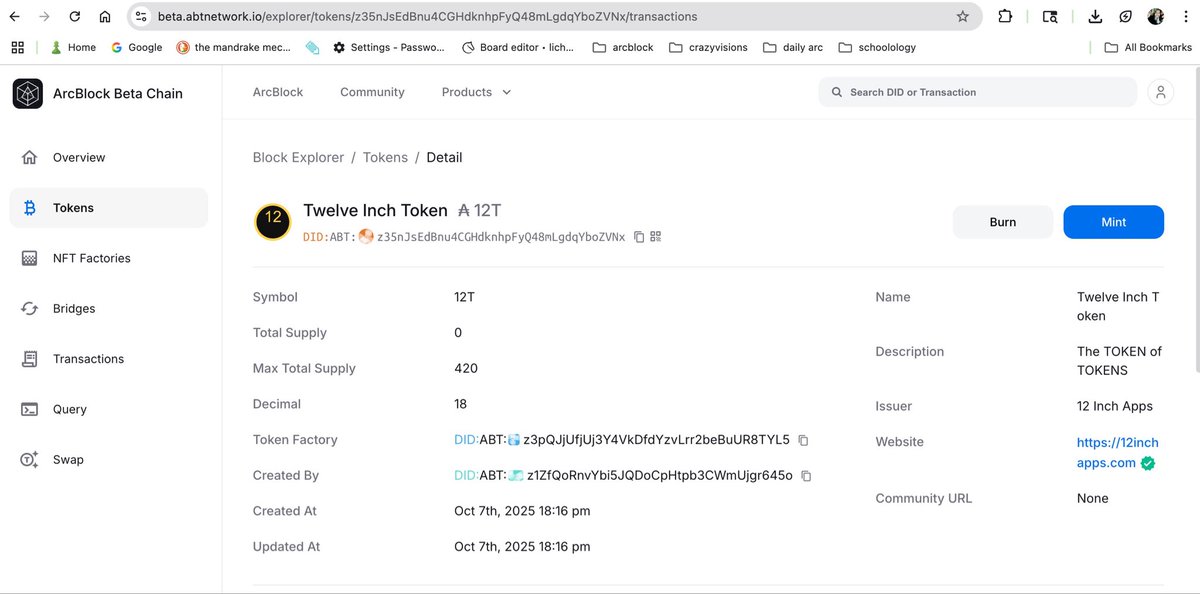Open the ArcBlock nav item
Viewport: 1200px width, 594px height.
(278, 92)
